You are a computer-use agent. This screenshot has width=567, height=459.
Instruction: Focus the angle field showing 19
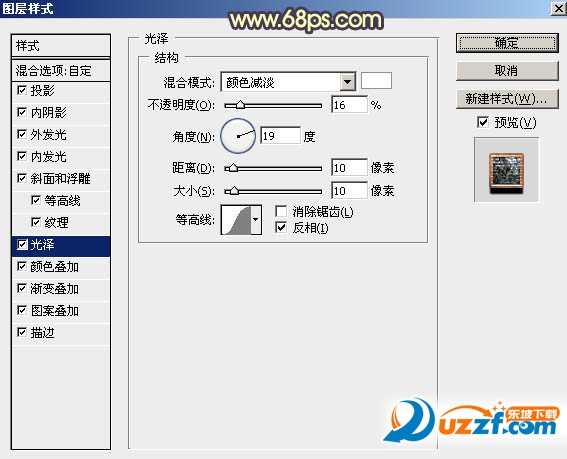(x=280, y=136)
